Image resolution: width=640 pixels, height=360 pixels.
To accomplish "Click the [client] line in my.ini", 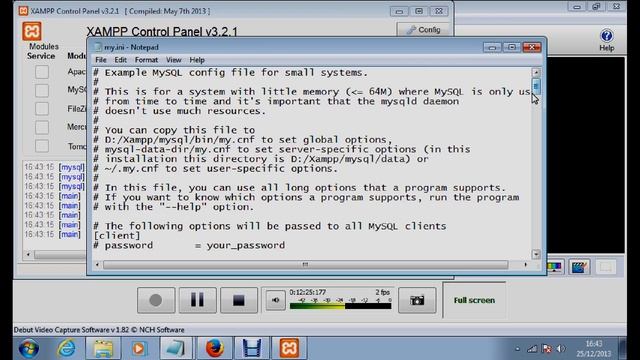I will (117, 236).
